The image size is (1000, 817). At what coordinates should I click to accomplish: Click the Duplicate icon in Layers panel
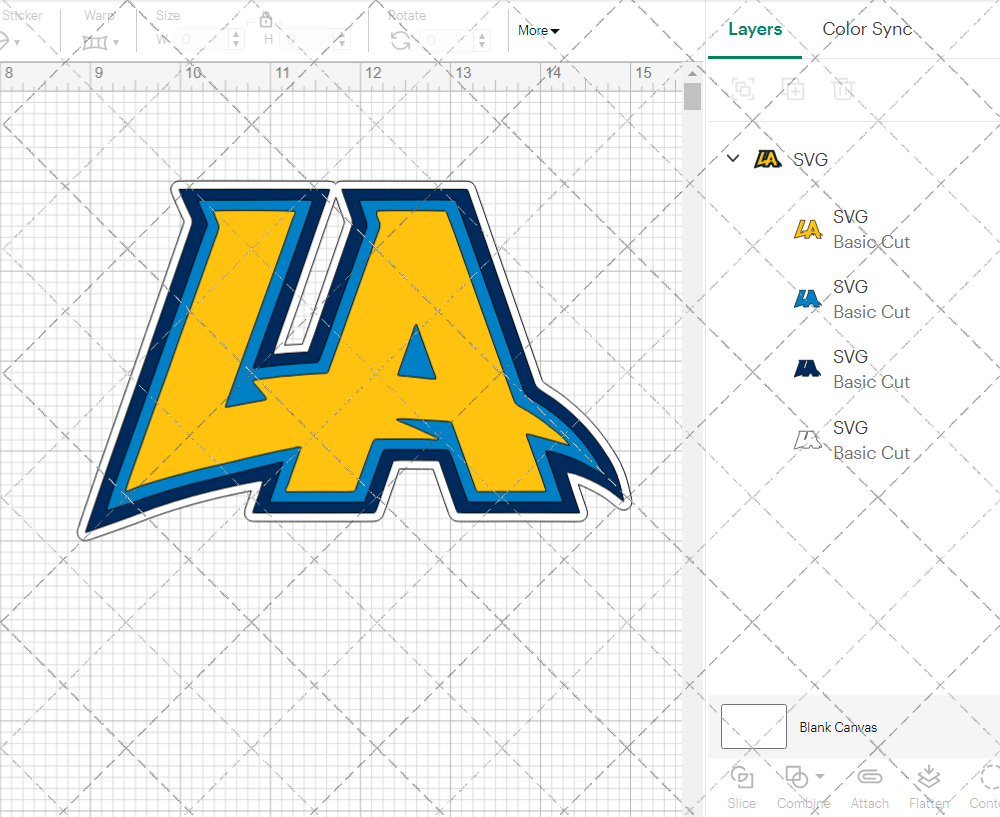[793, 89]
